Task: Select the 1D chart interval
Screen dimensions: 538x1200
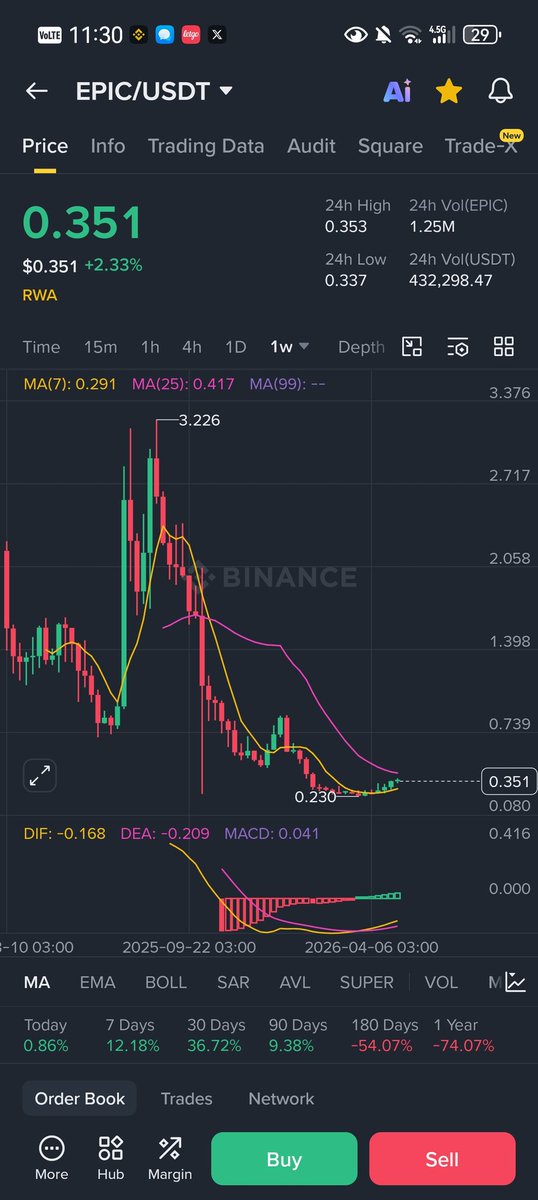Action: pyautogui.click(x=235, y=347)
